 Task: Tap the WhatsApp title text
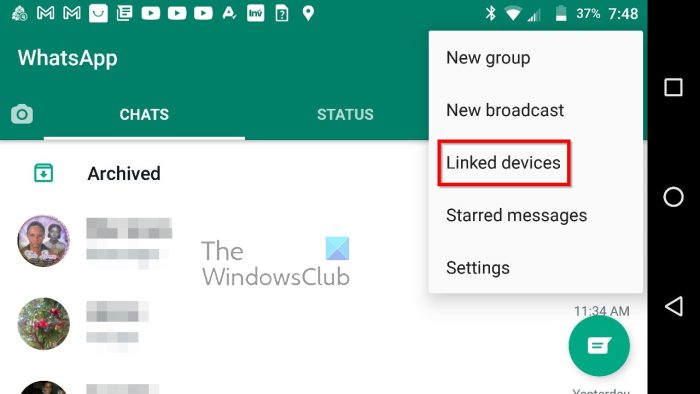coord(67,58)
